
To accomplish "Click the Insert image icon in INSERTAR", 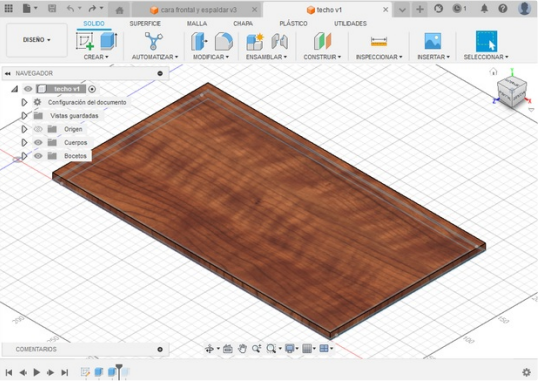I will pyautogui.click(x=433, y=41).
